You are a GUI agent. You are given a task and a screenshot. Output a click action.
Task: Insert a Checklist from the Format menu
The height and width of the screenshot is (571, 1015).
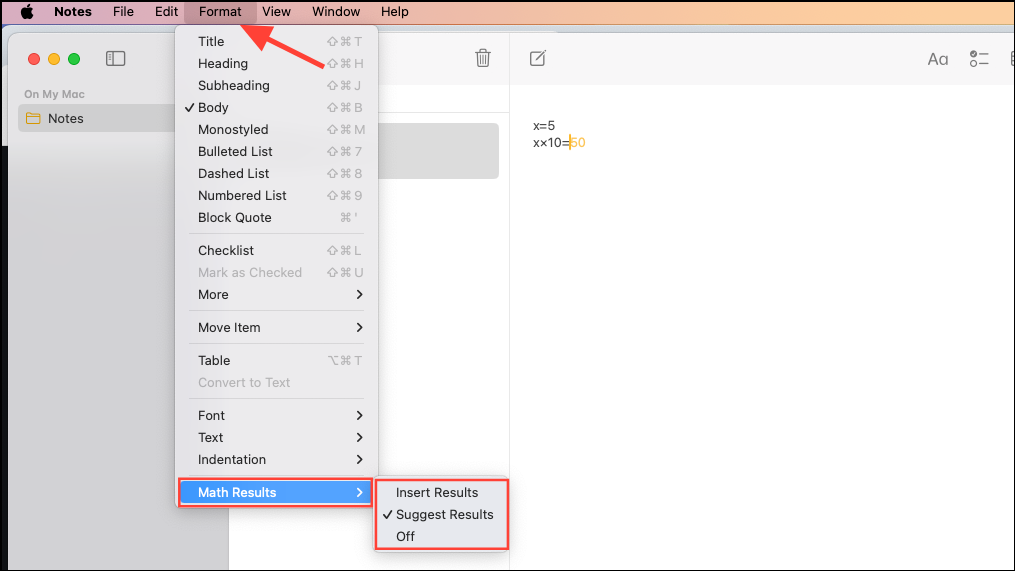(276, 251)
